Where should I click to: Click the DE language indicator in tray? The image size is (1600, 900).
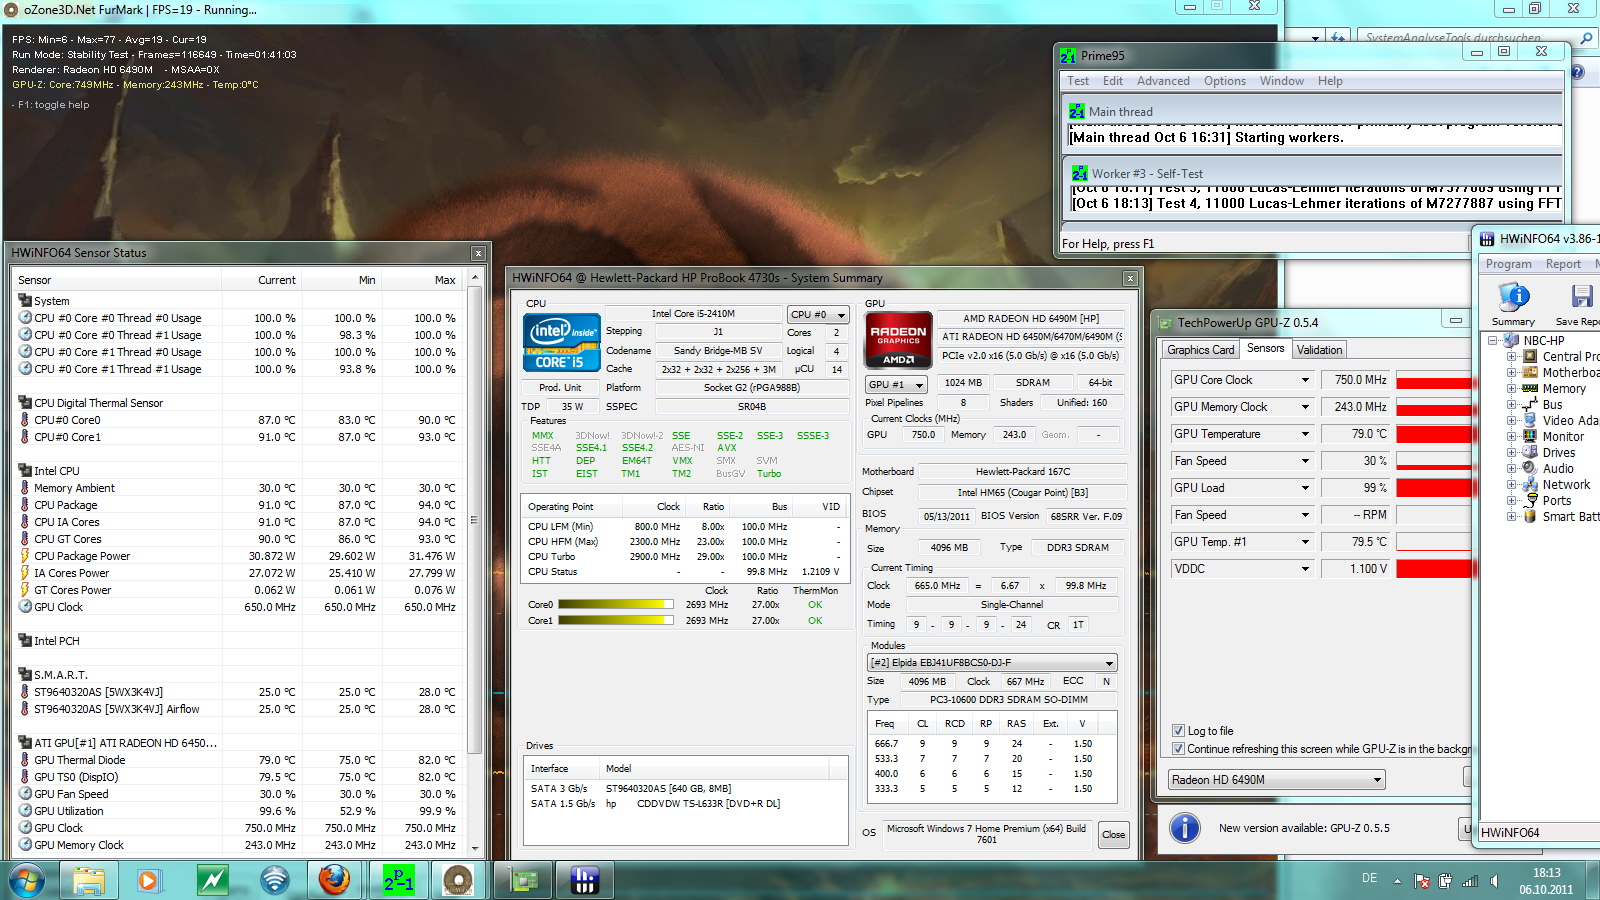tap(1369, 878)
